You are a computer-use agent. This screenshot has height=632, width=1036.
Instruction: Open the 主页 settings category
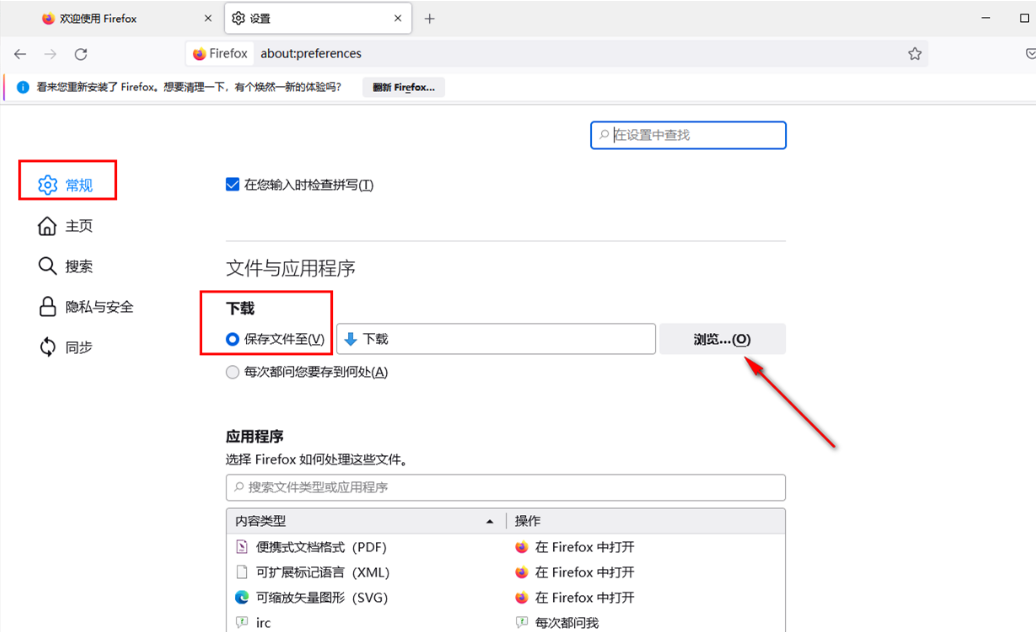tap(67, 226)
